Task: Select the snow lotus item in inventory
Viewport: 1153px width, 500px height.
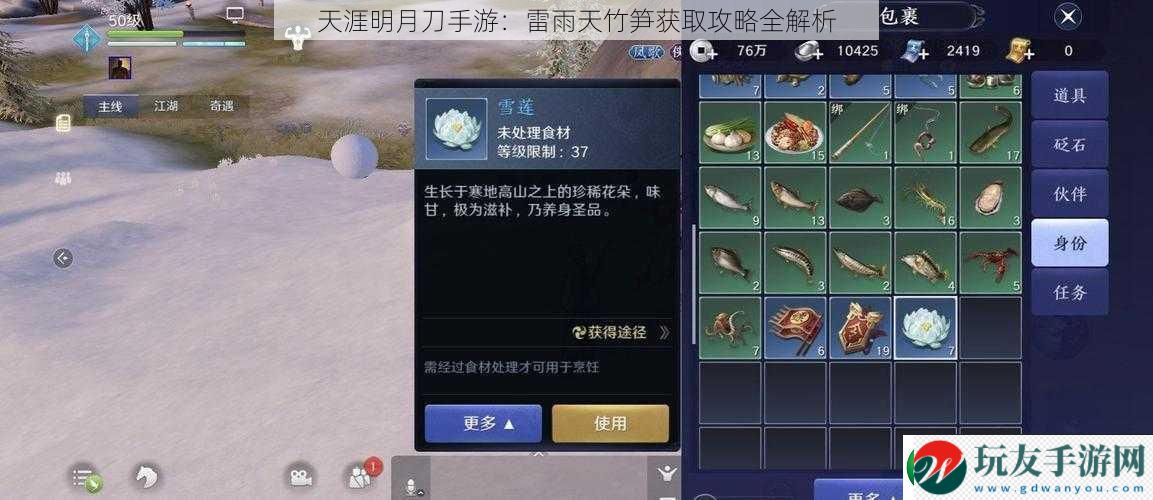Action: coord(925,328)
